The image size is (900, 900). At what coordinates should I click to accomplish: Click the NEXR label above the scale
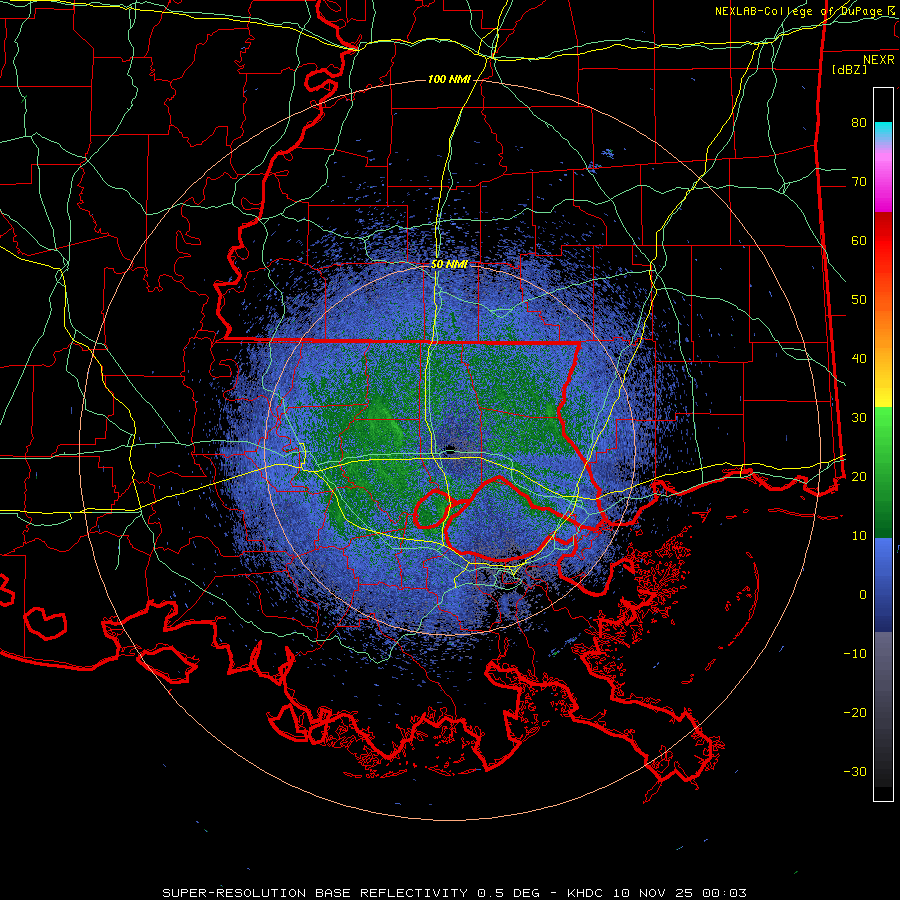pyautogui.click(x=878, y=60)
